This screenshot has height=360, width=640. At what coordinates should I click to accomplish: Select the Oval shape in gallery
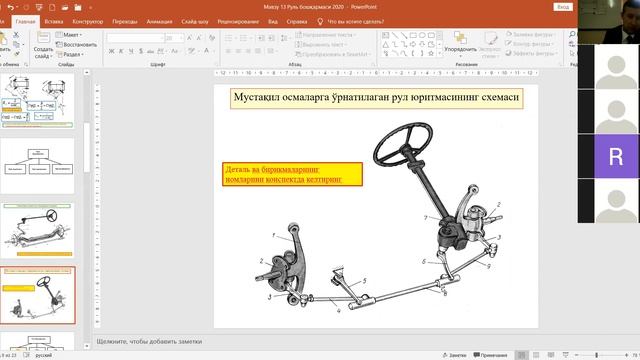tap(422, 35)
